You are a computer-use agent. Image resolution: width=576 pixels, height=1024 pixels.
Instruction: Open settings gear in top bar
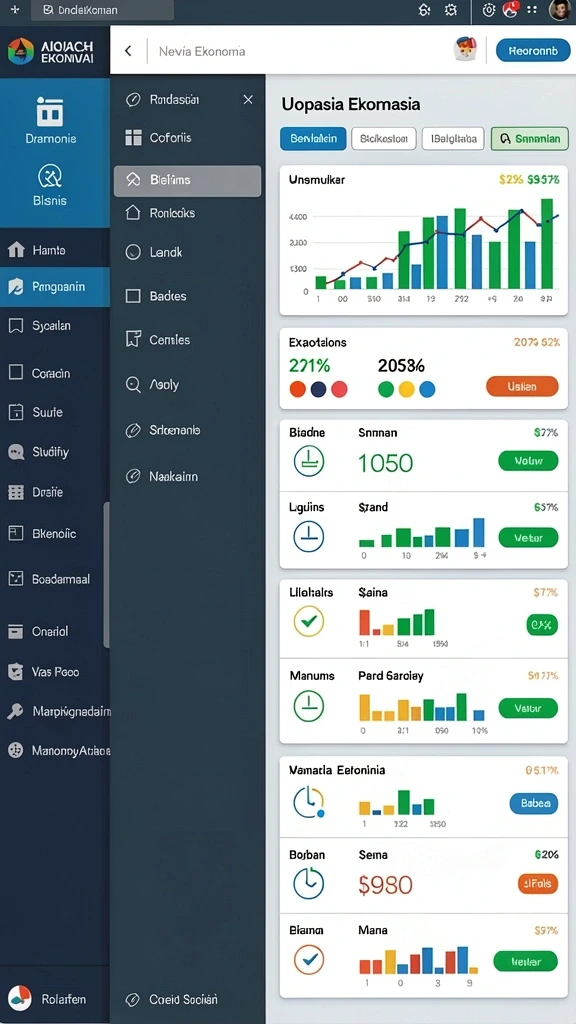(451, 10)
